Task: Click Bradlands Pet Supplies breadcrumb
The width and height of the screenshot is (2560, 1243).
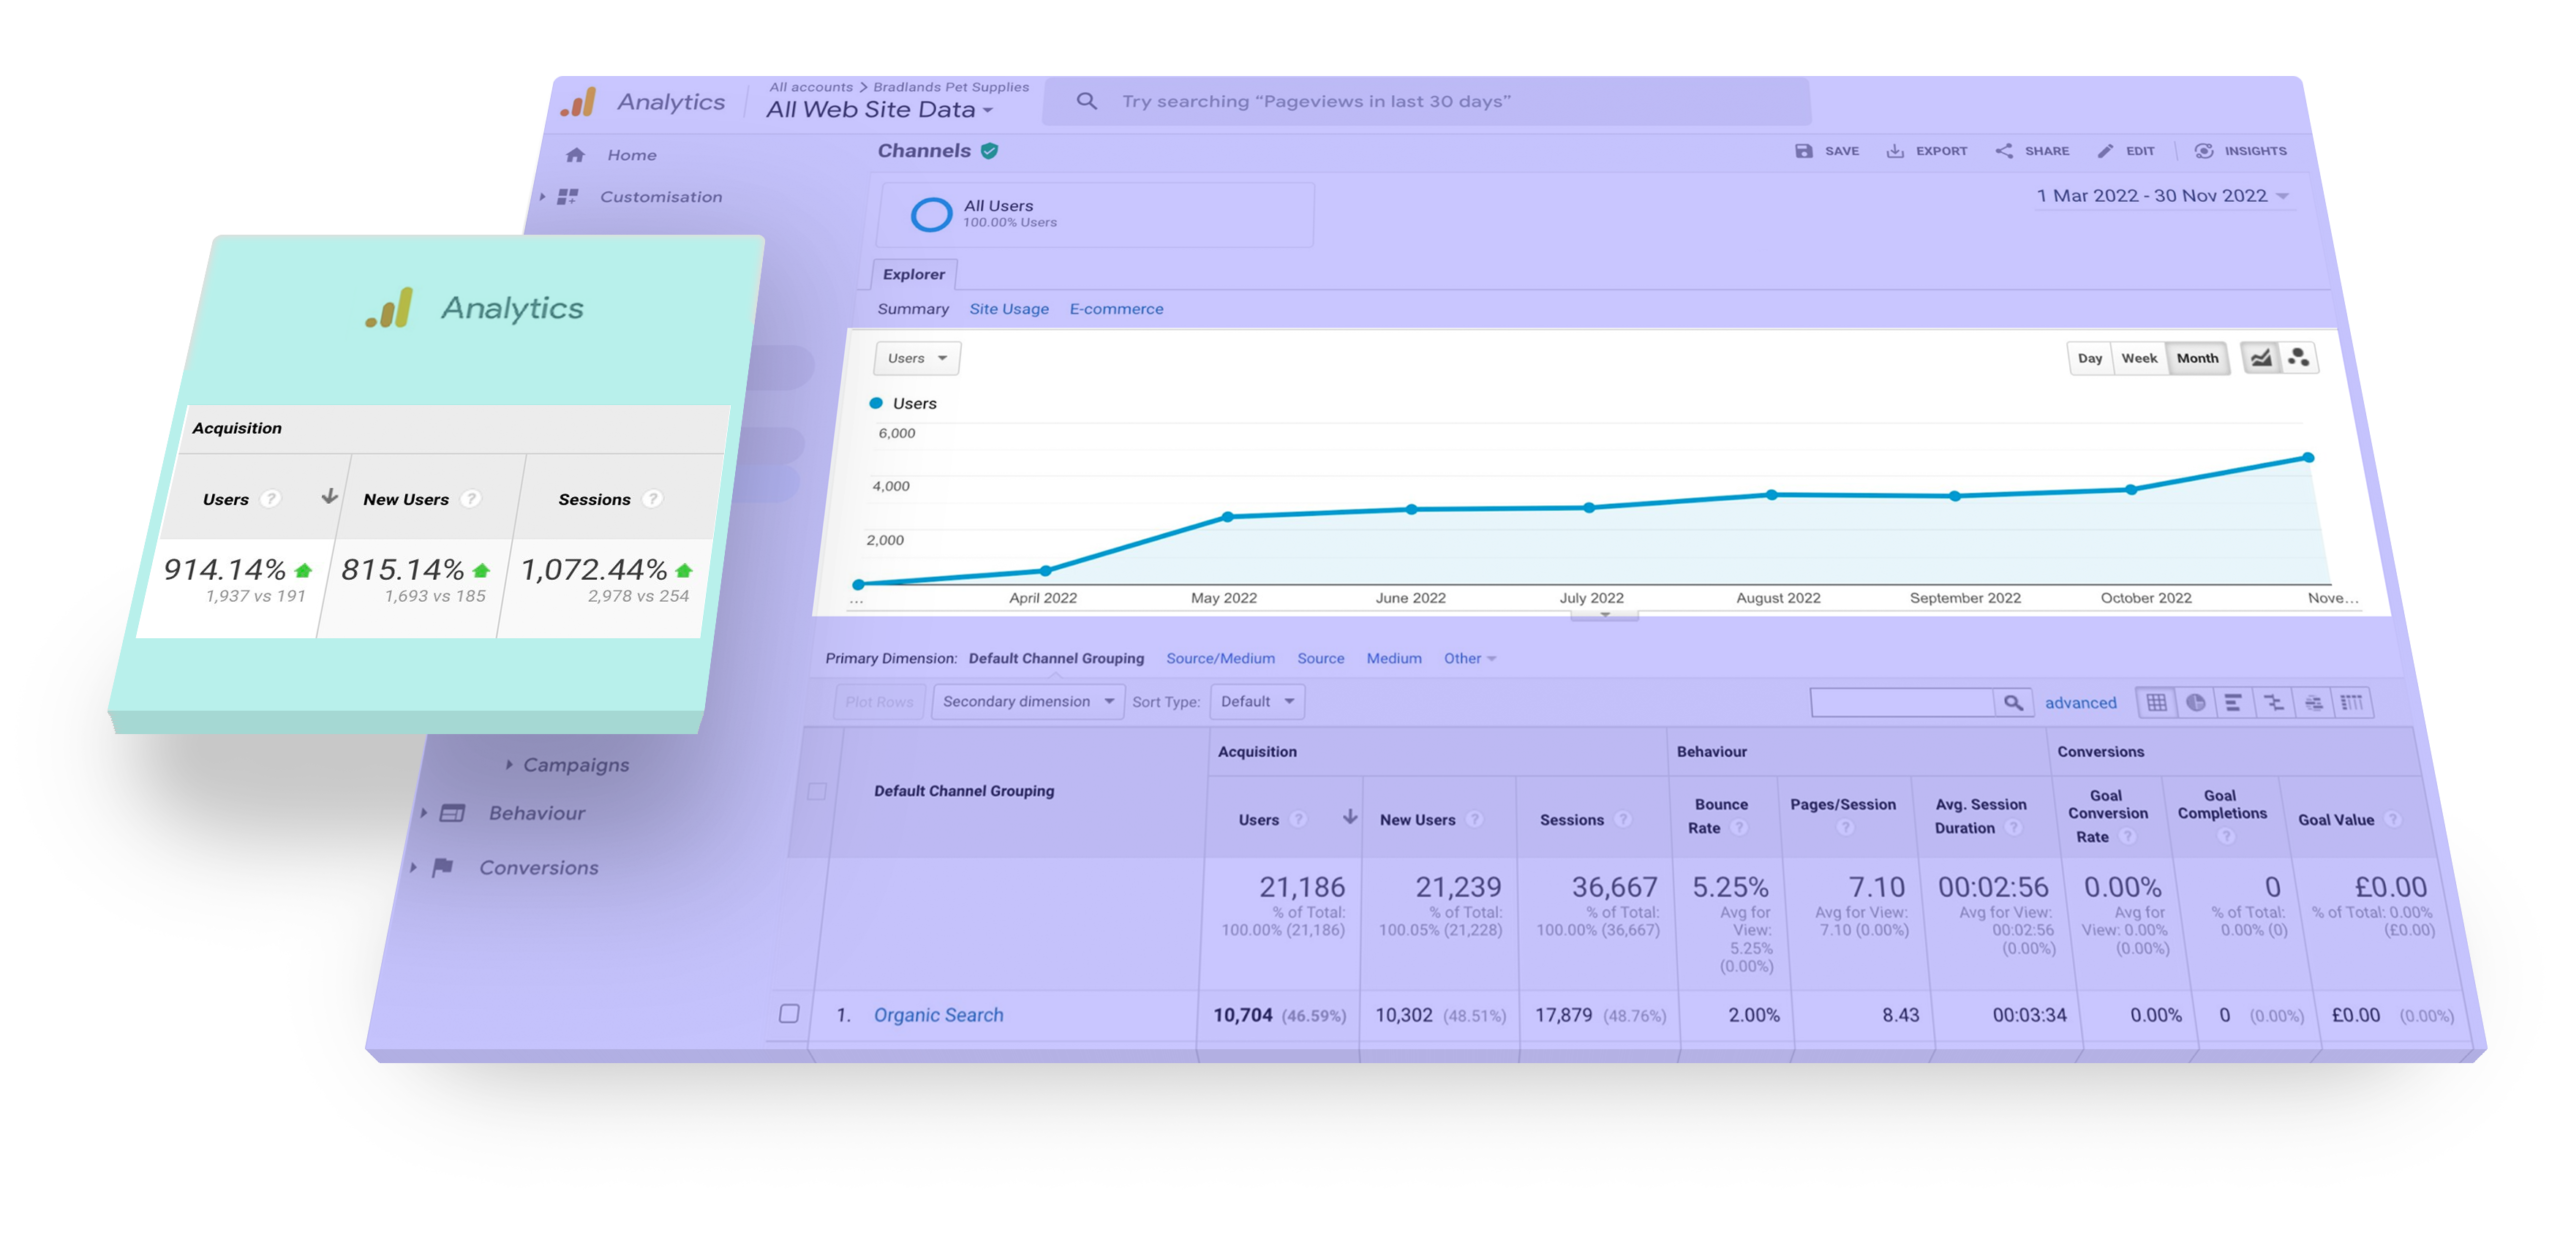Action: pos(950,87)
